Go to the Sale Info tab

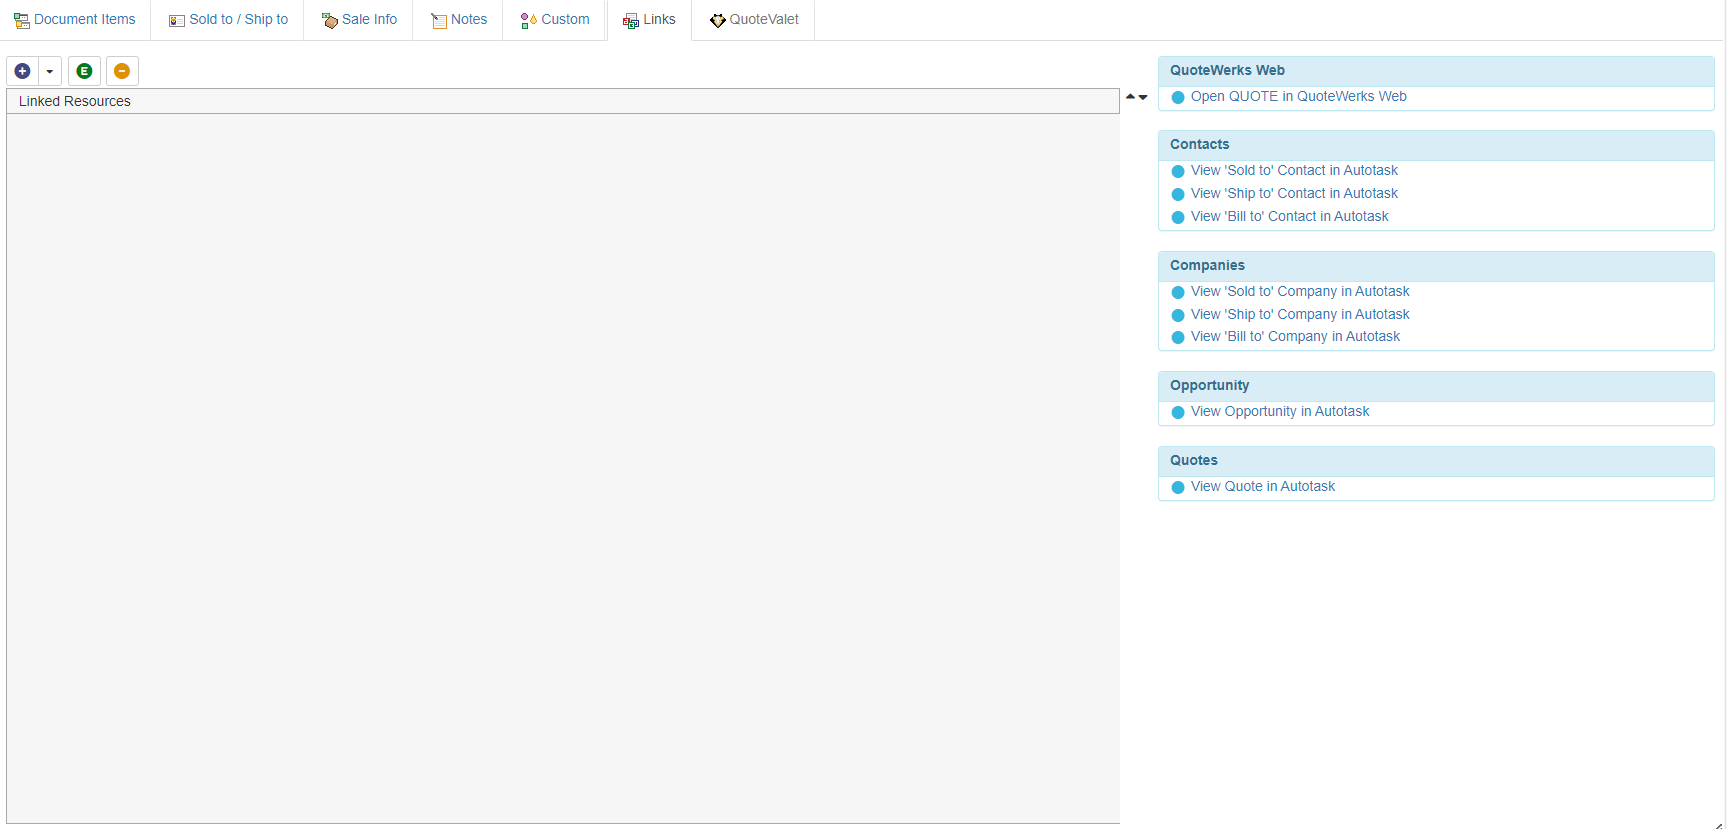(359, 20)
